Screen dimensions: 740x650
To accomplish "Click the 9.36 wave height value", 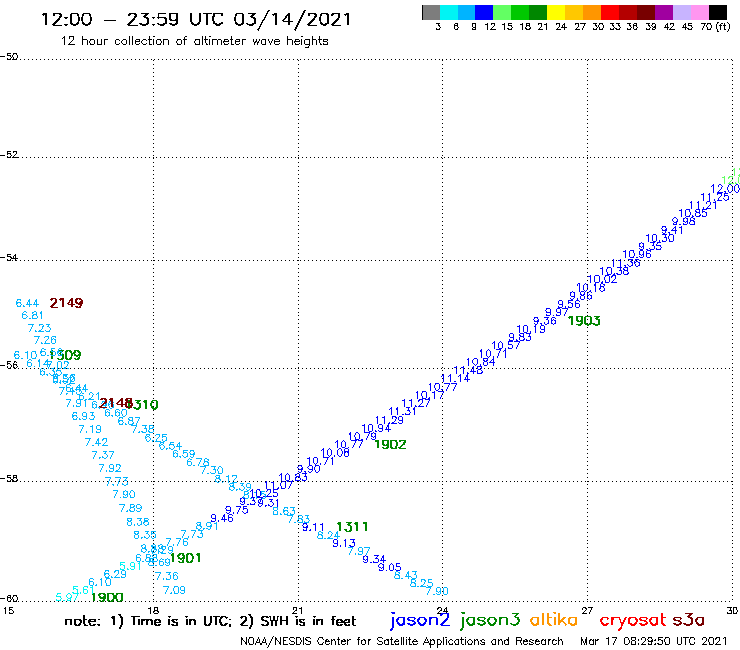I will click(x=545, y=321).
